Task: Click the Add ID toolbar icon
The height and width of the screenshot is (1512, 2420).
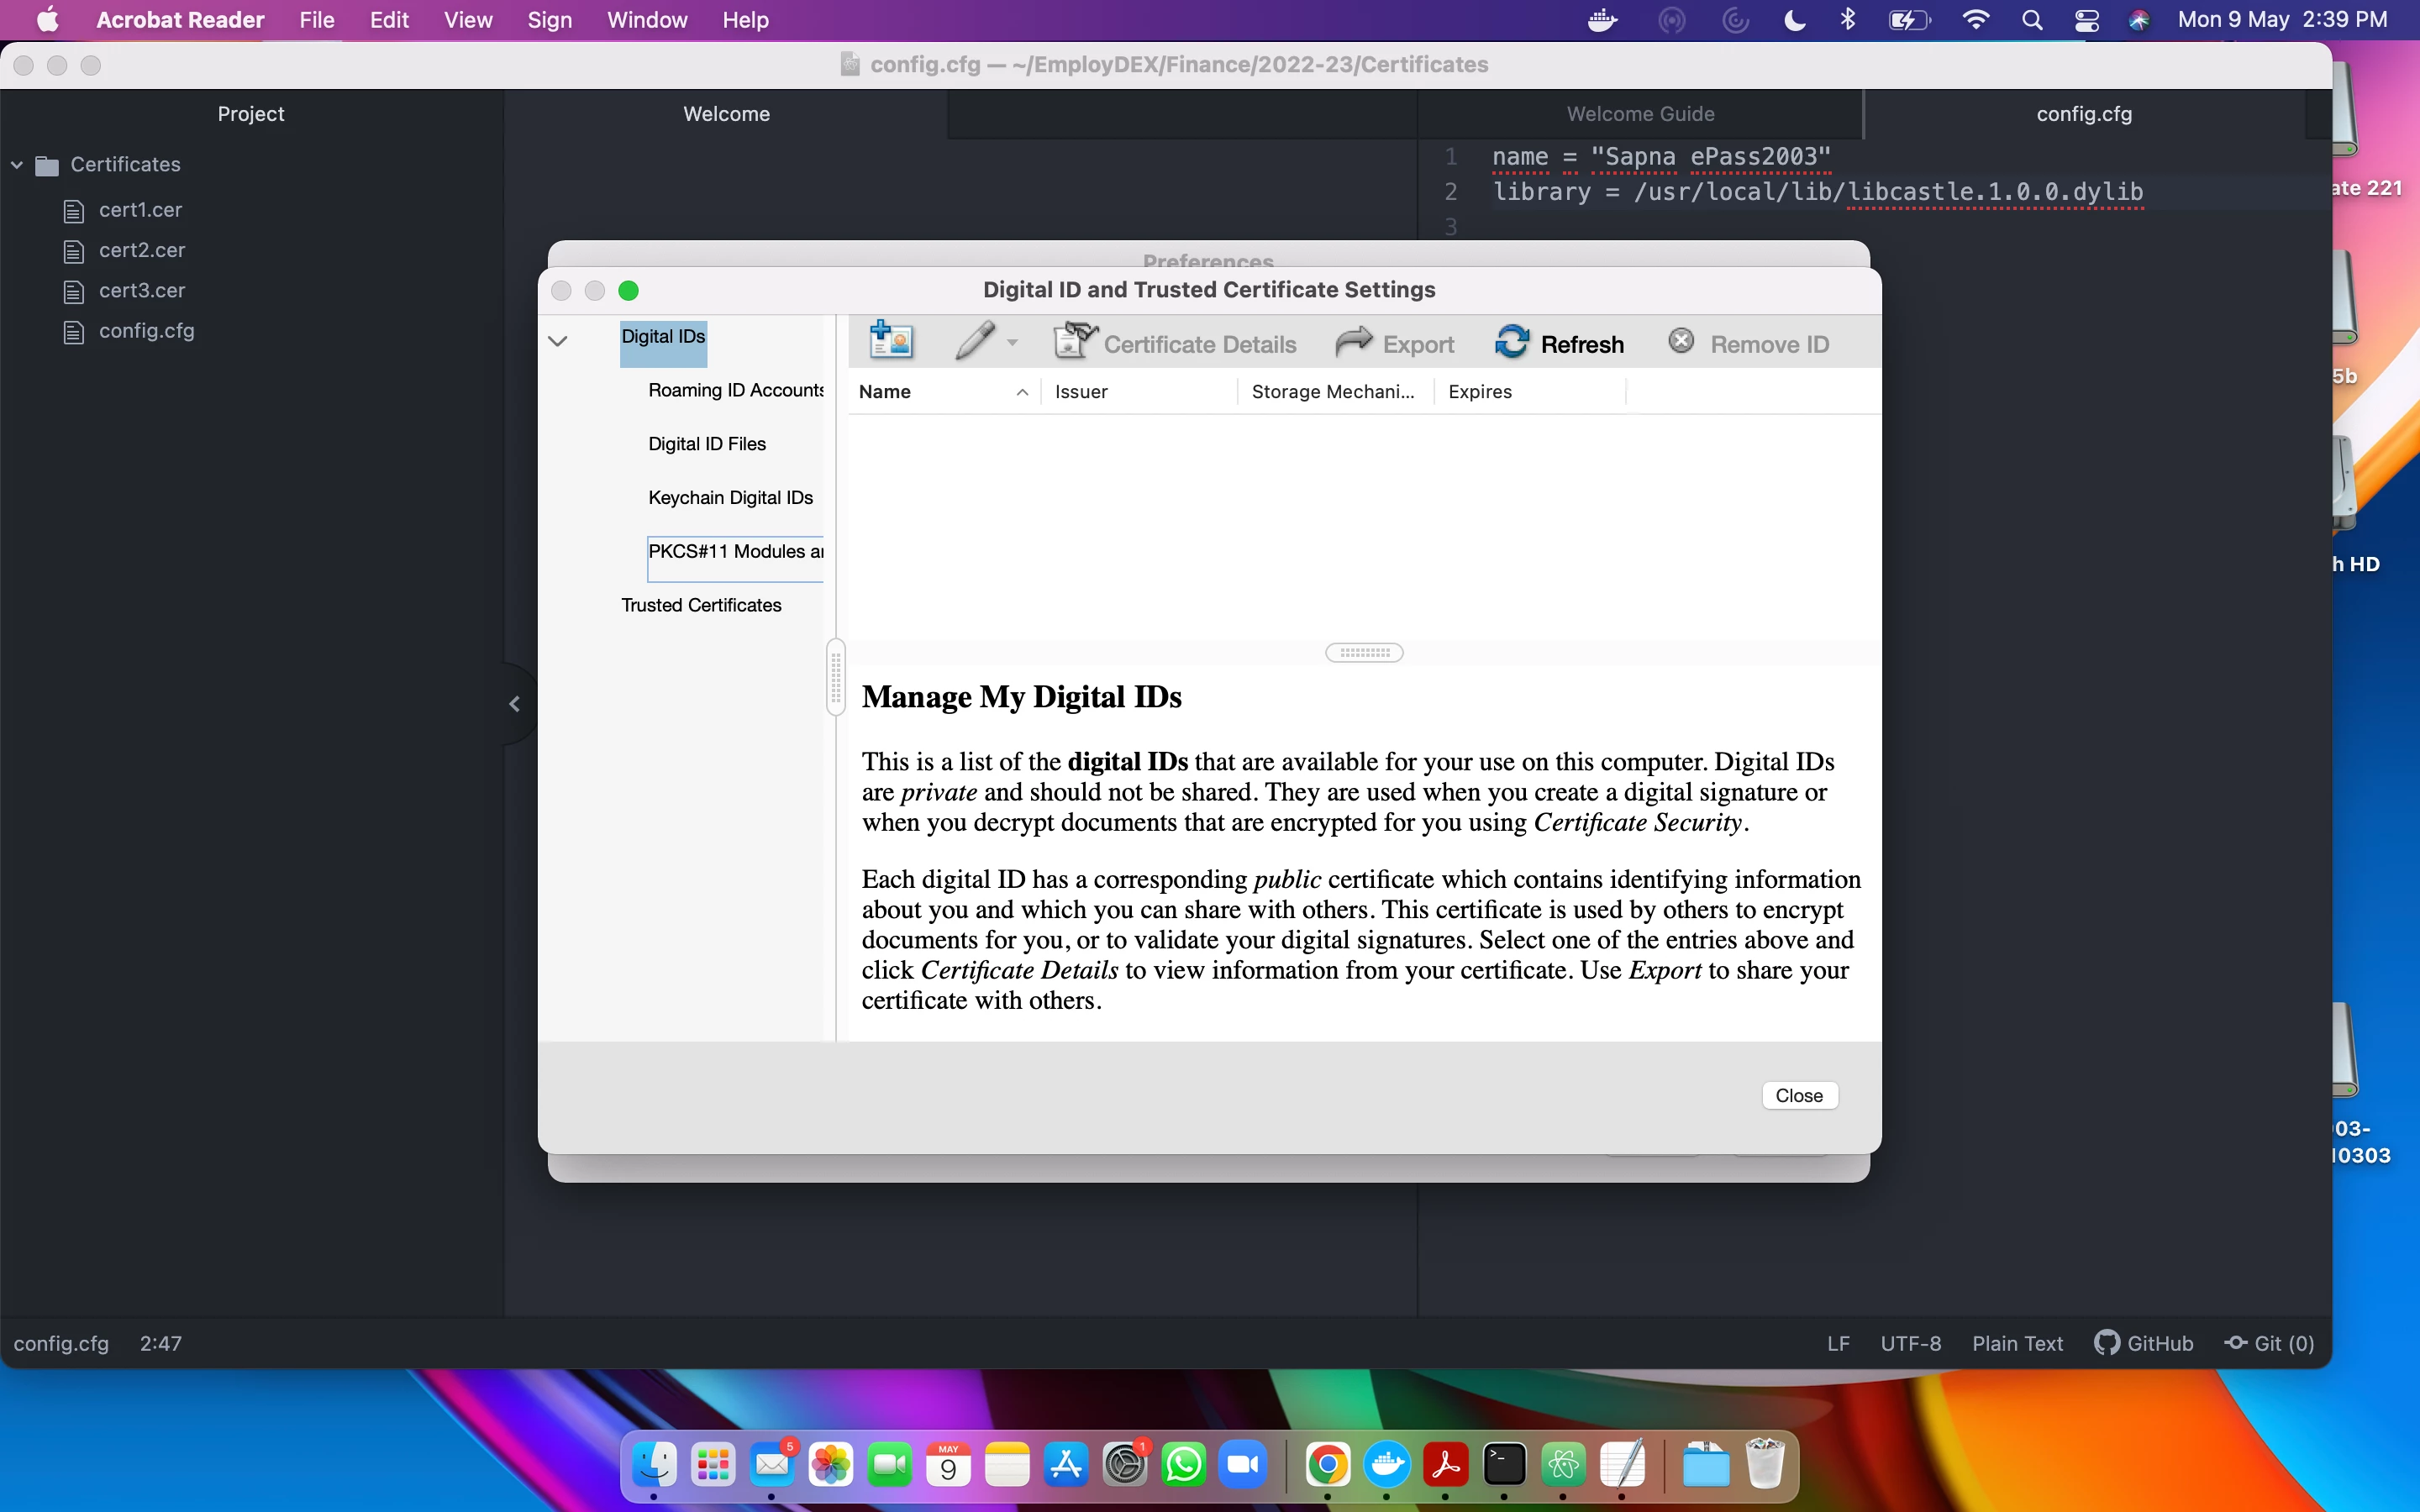Action: (x=890, y=342)
